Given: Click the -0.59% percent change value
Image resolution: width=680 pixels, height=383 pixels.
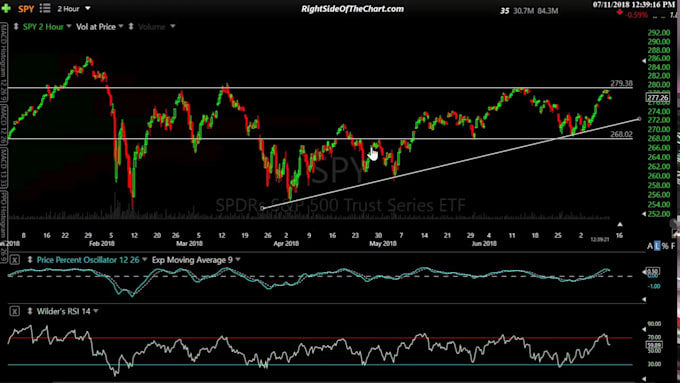Looking at the screenshot, I should (x=637, y=15).
